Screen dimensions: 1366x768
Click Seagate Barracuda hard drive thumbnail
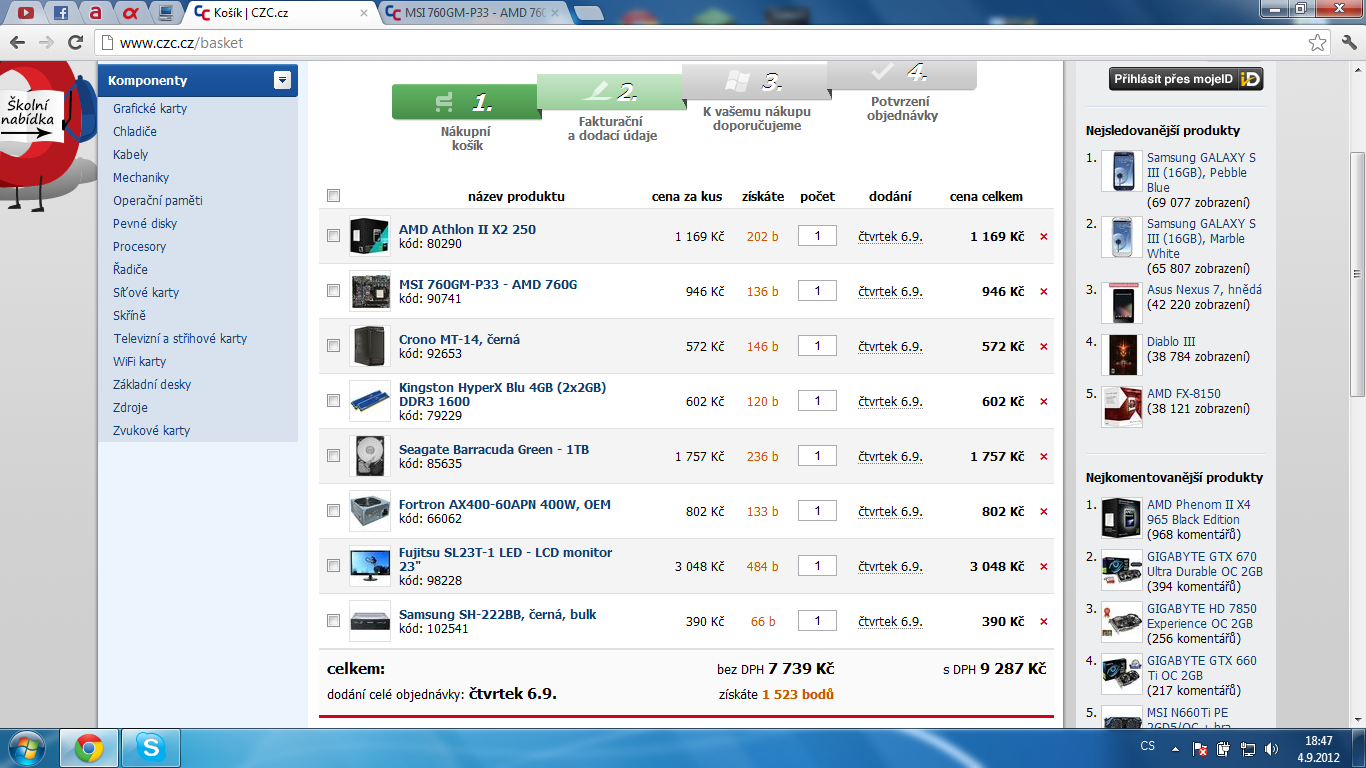(369, 456)
